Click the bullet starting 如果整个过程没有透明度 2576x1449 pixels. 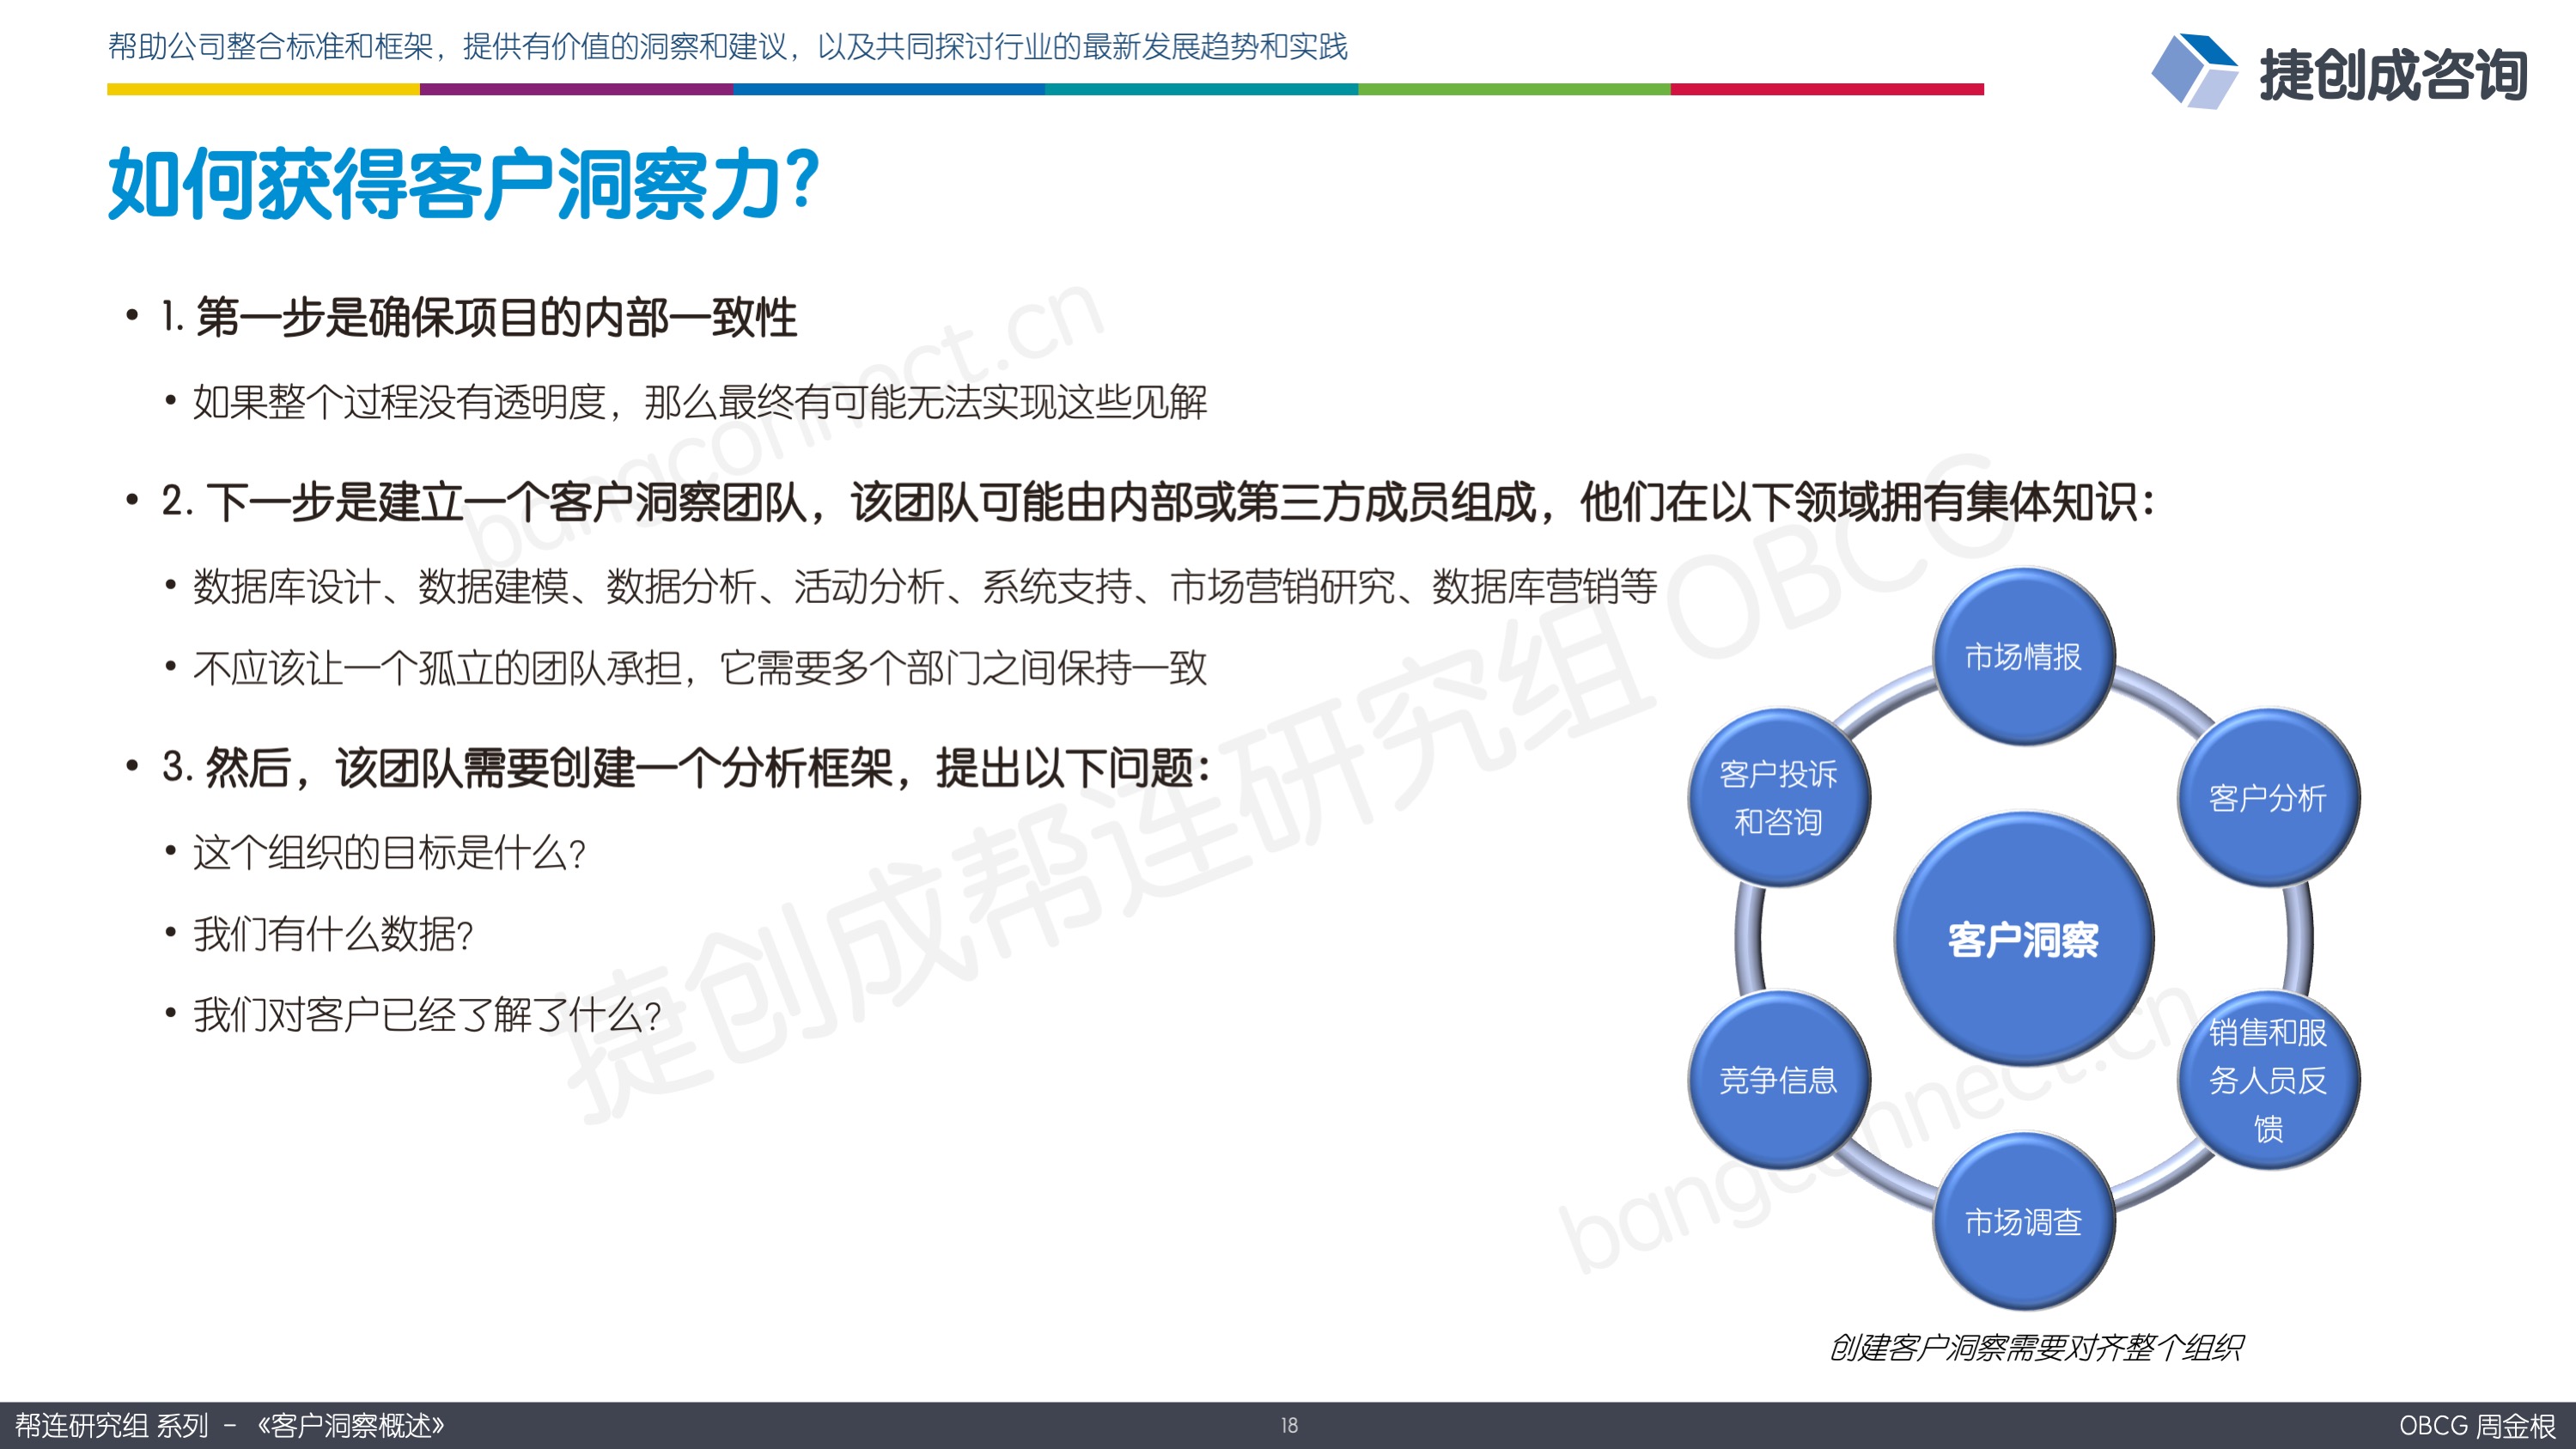point(700,402)
